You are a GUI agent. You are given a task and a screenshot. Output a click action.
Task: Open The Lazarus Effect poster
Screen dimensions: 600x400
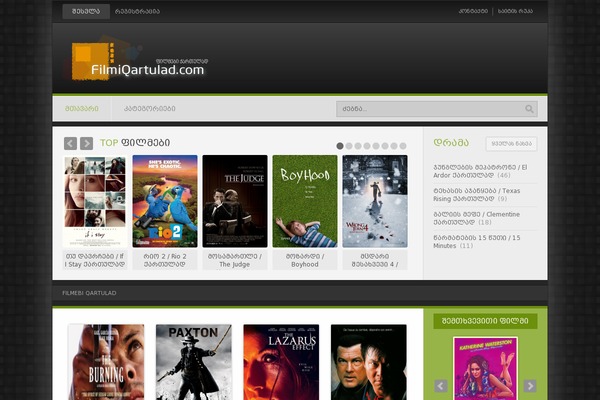click(x=281, y=362)
